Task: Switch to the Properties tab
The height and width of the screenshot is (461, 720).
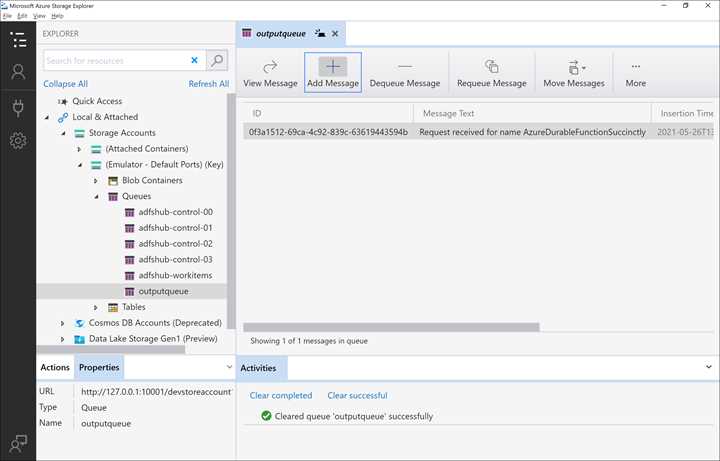Action: (x=99, y=367)
